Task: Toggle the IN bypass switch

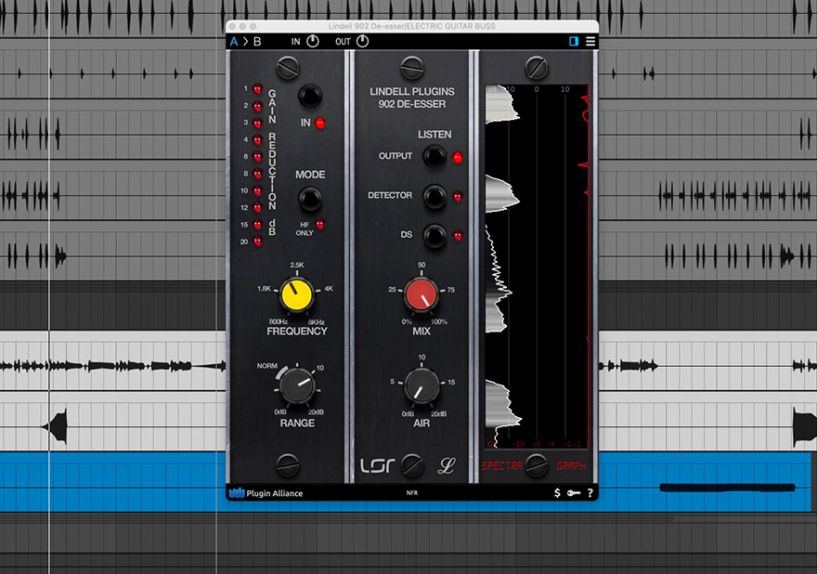Action: pos(310,96)
